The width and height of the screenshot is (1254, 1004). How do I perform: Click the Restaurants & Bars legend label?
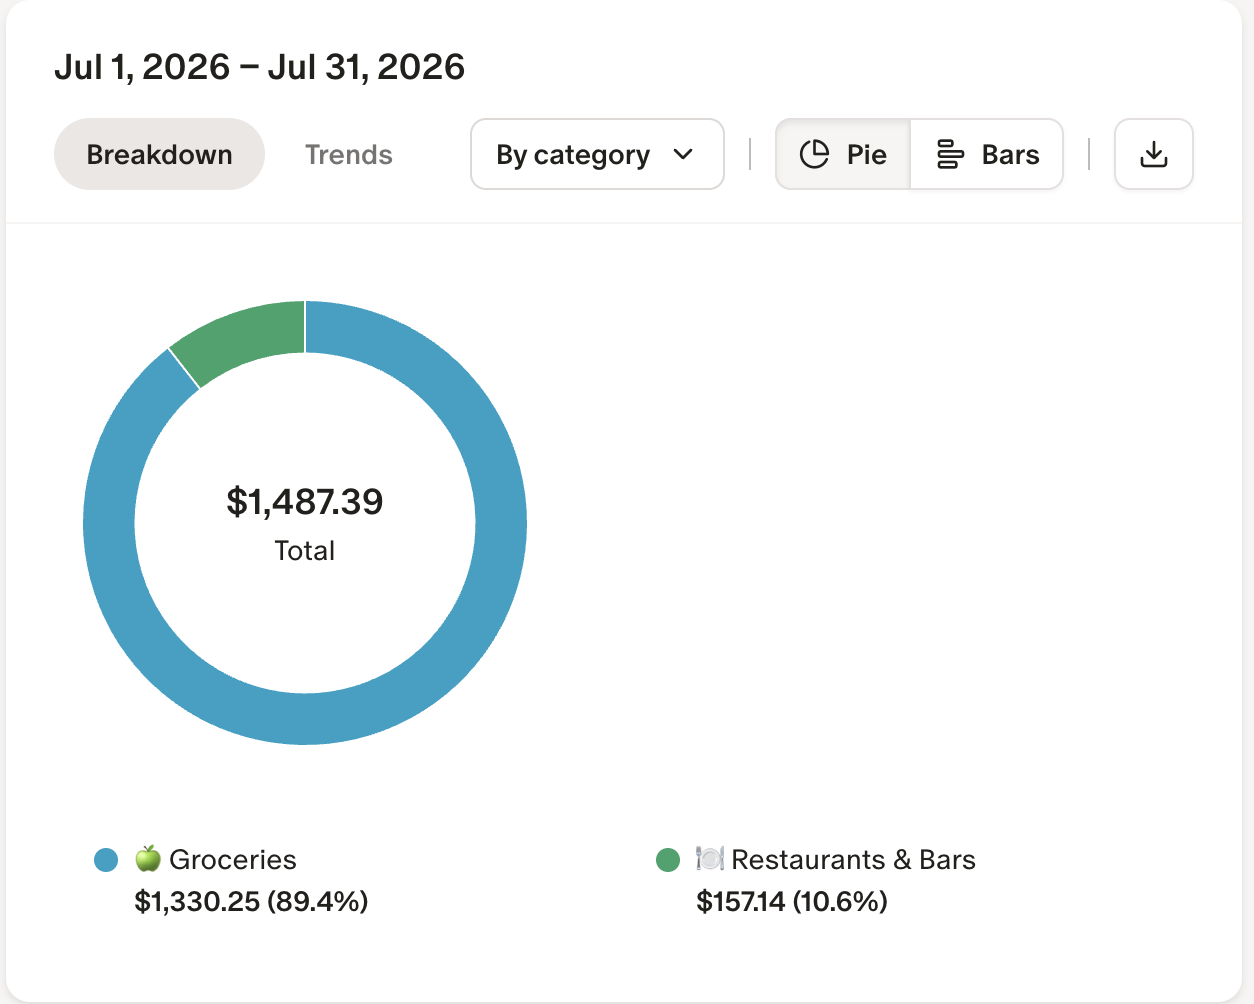pos(853,859)
